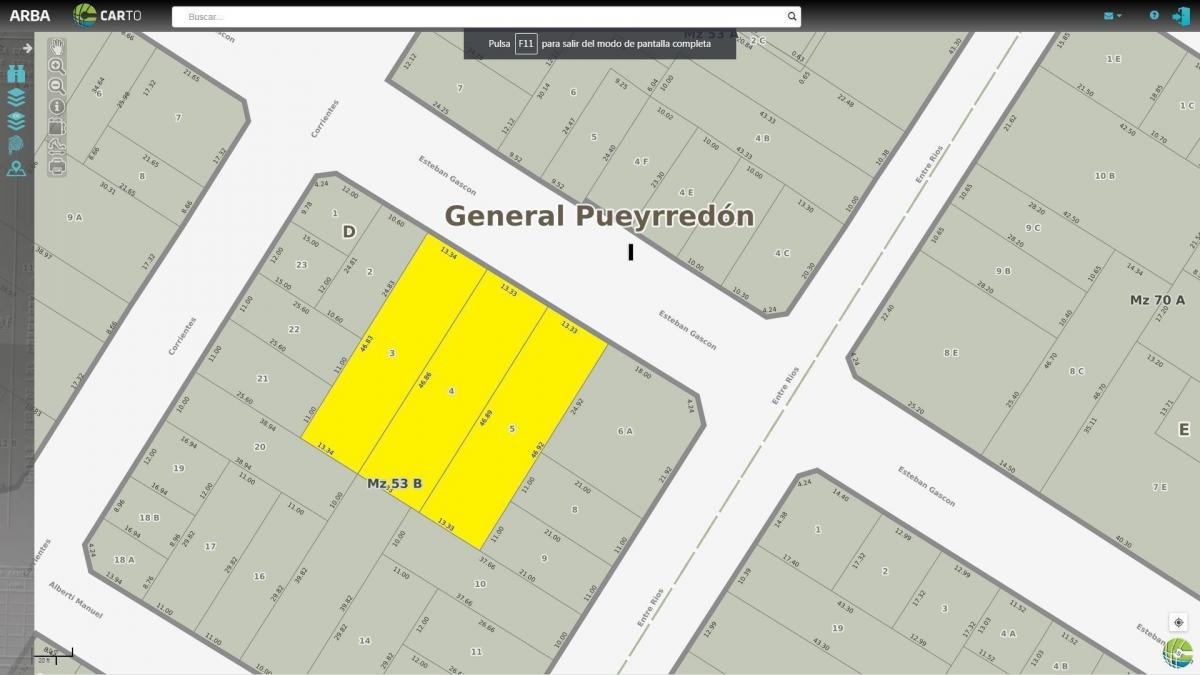Click parcel 18 B on the map
Viewport: 1200px width, 675px height.
[x=149, y=517]
